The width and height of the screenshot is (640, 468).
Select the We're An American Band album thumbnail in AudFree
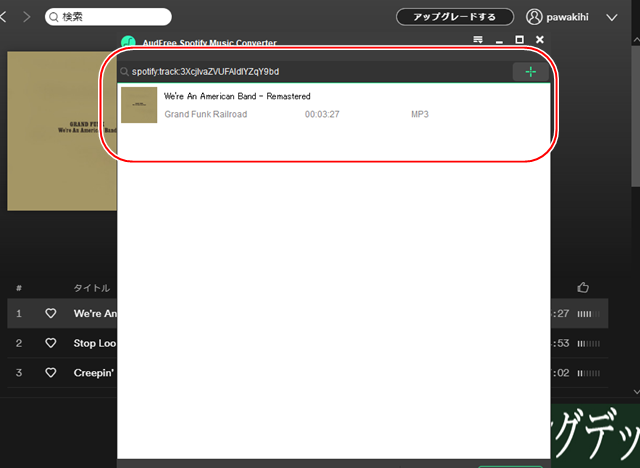click(139, 105)
